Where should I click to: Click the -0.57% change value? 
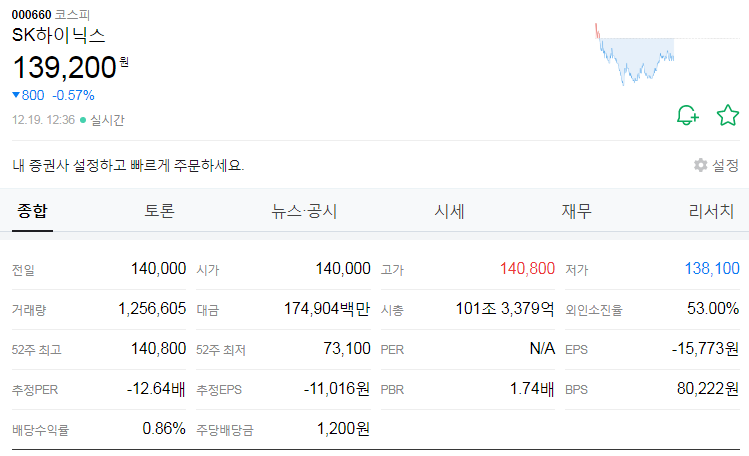[73, 95]
